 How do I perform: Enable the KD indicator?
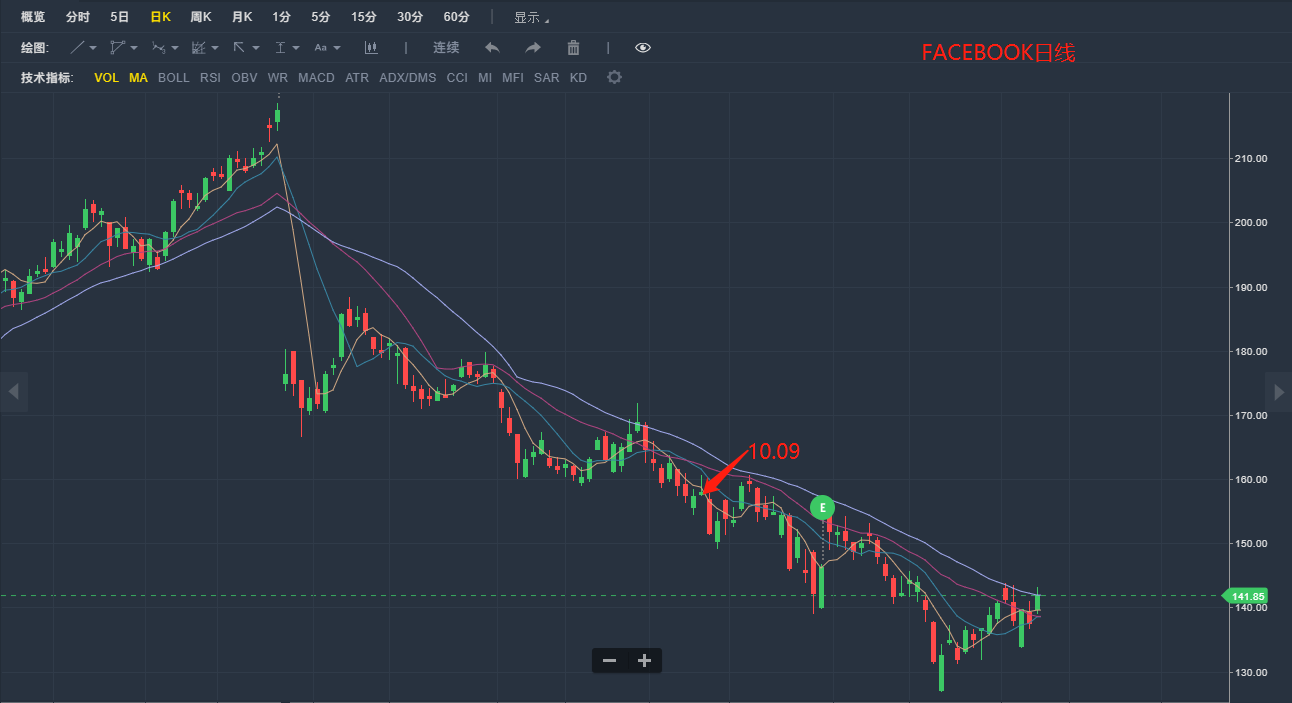pos(578,78)
